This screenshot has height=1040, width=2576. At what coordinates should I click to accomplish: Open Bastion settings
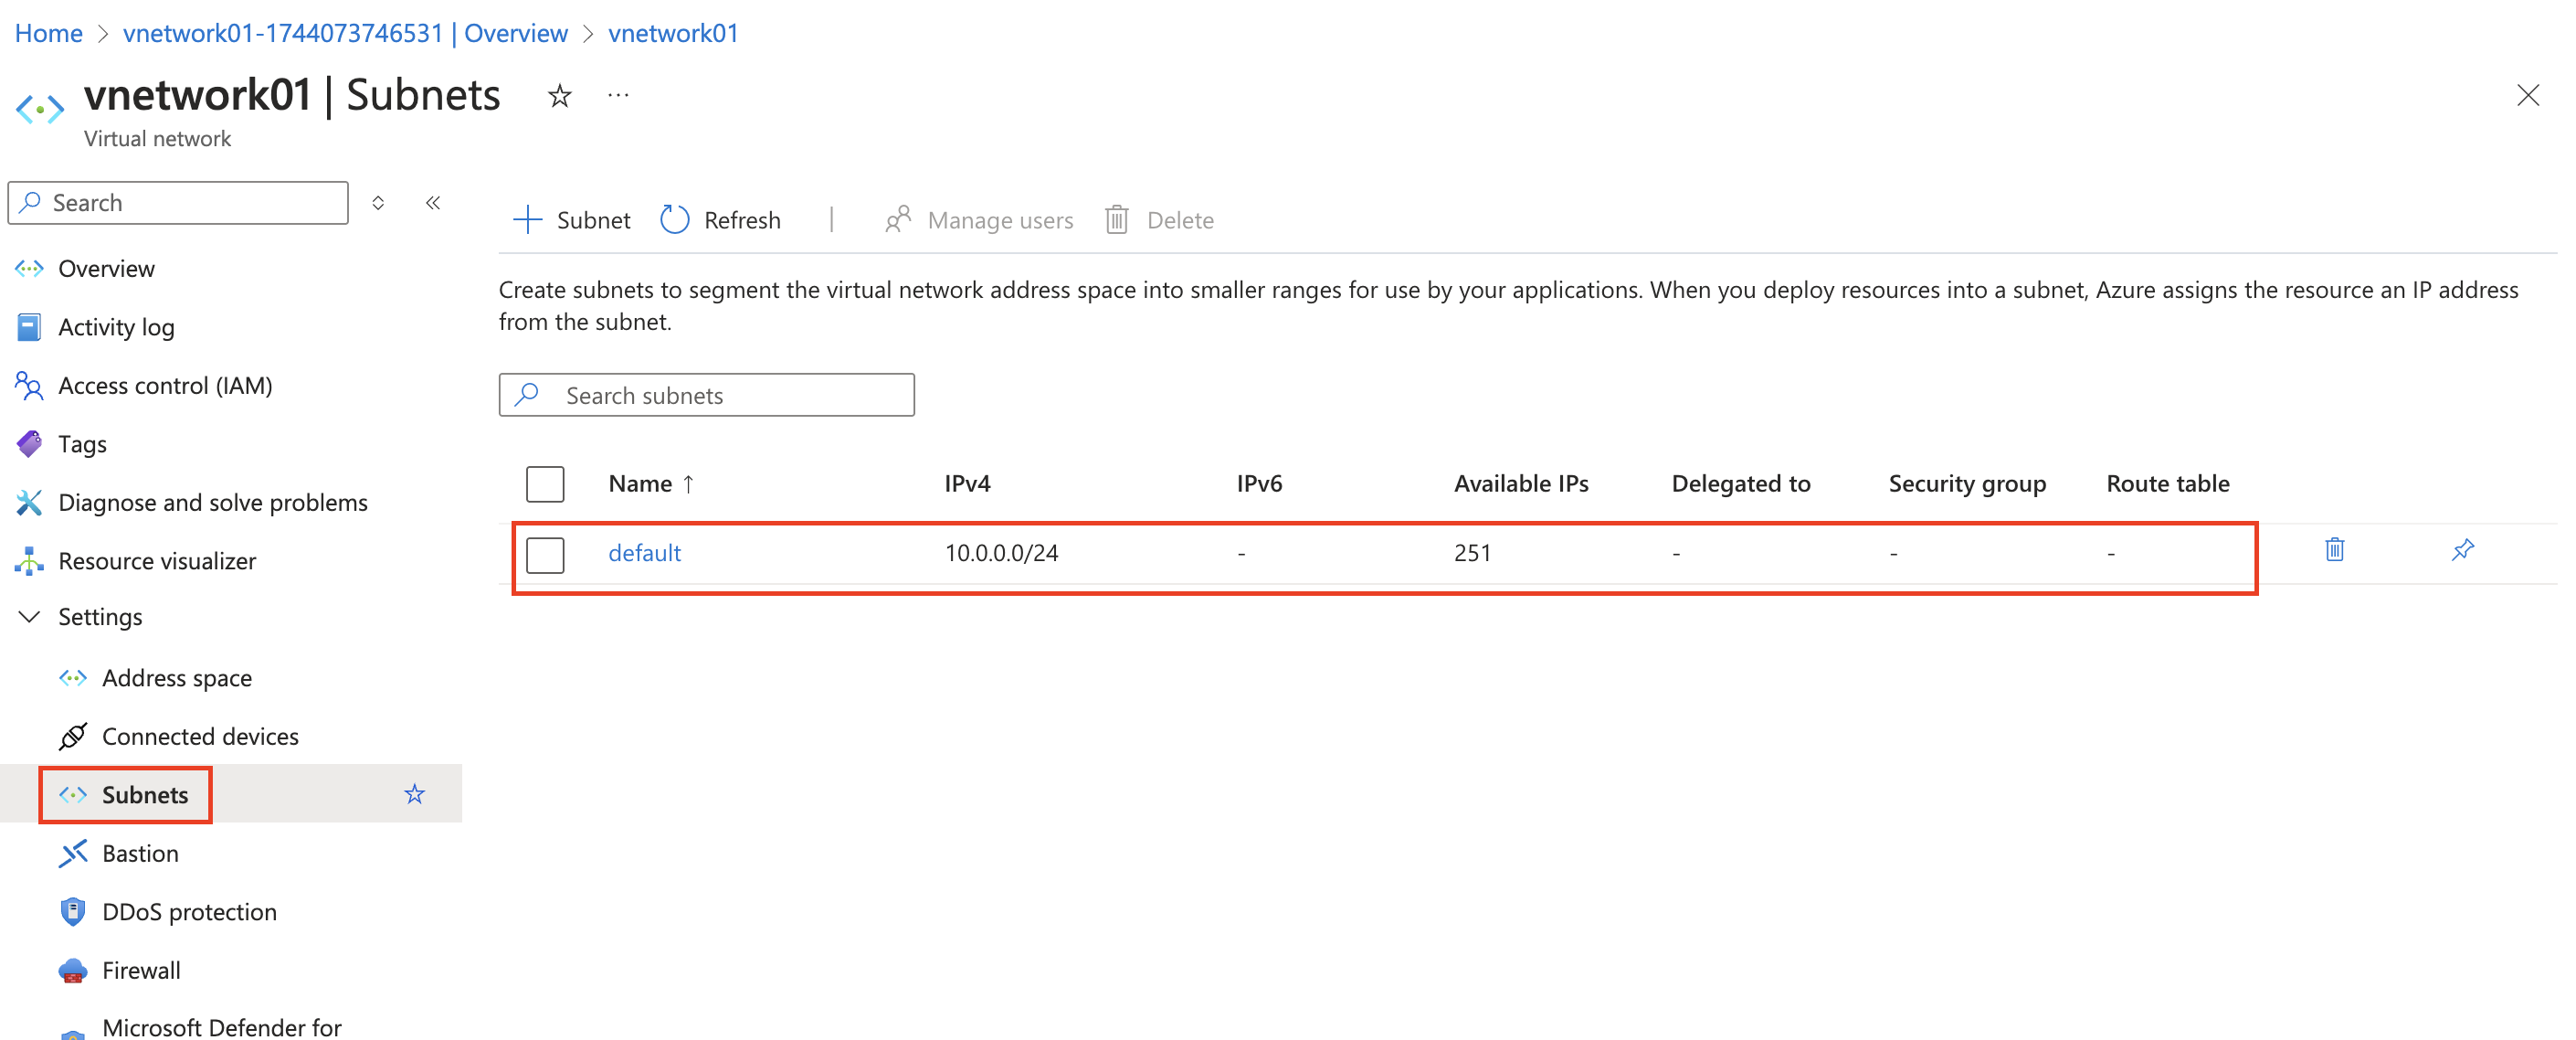point(140,854)
